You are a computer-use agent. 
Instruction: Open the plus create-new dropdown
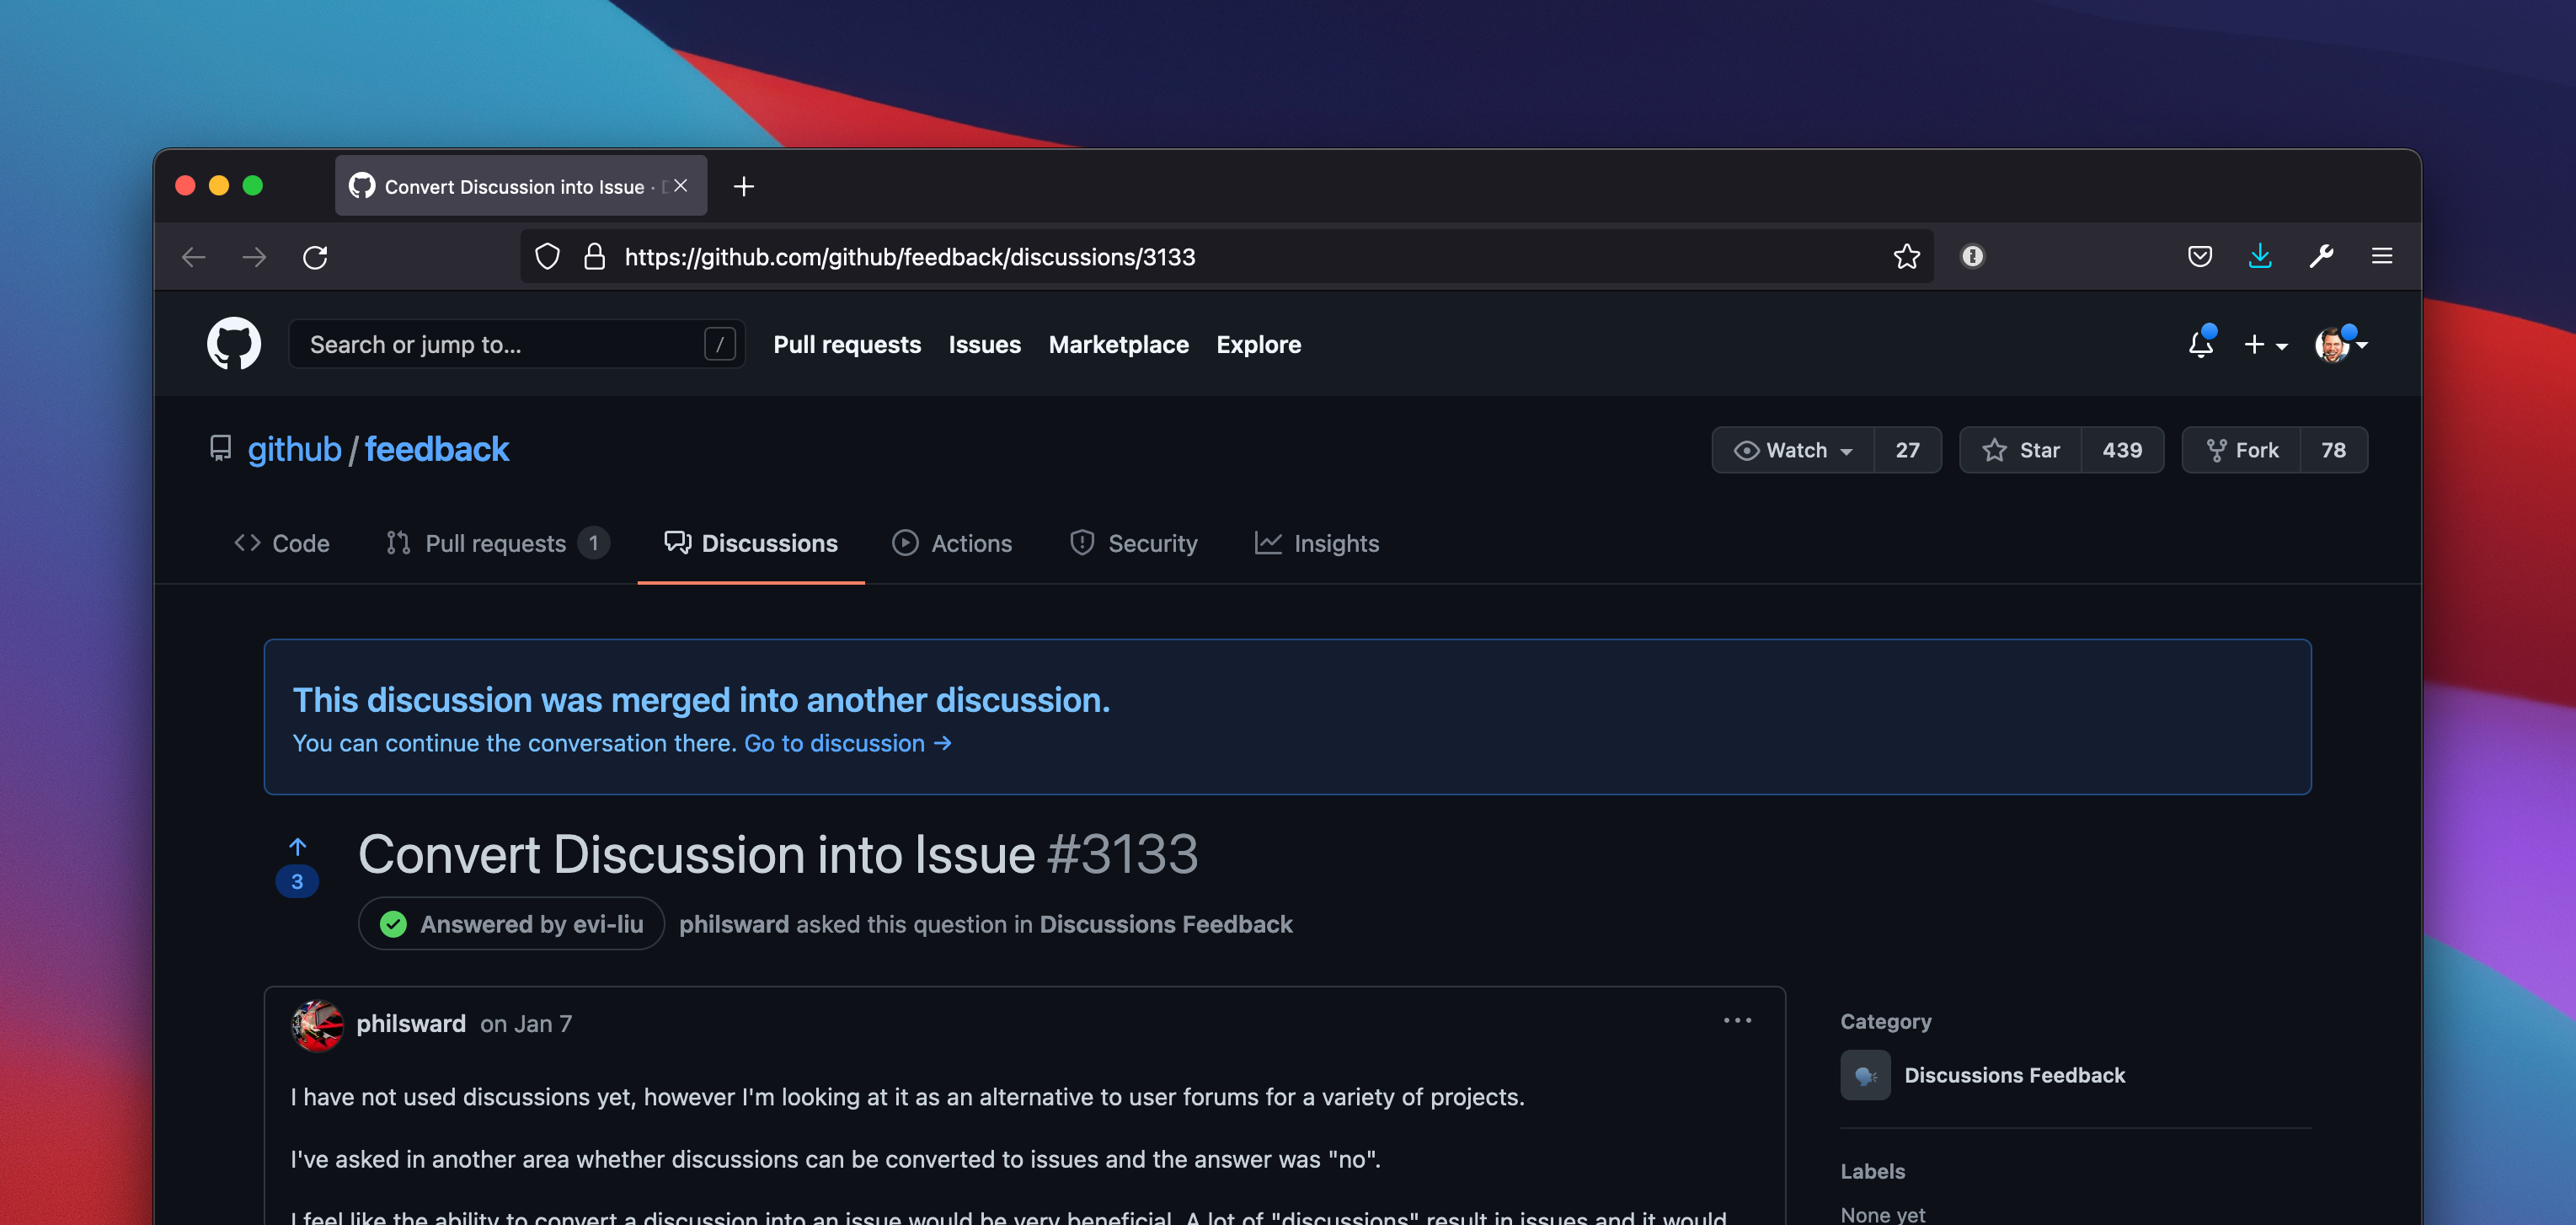(2265, 344)
